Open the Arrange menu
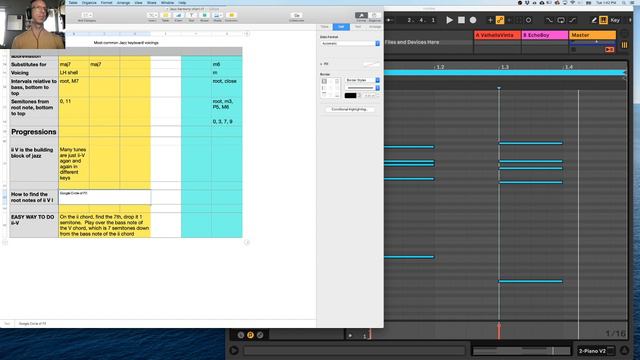Image resolution: width=640 pixels, height=360 pixels. 123,2
